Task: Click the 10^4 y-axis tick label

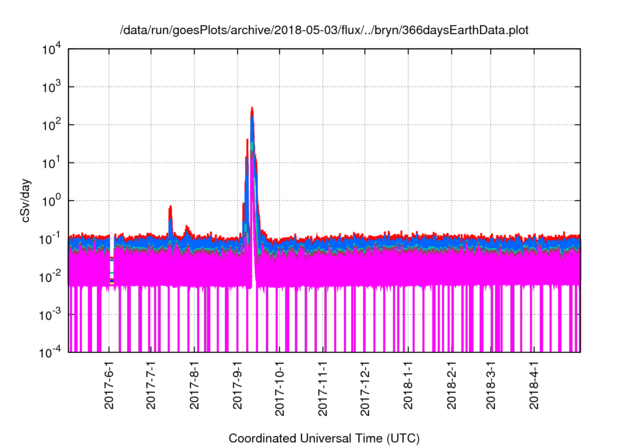Action: [51, 50]
